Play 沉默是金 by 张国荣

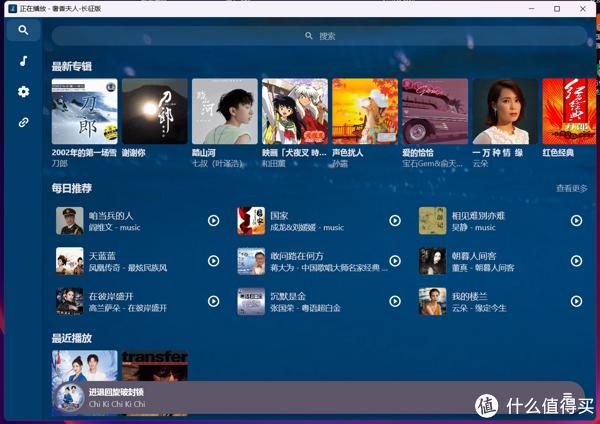[x=394, y=301]
